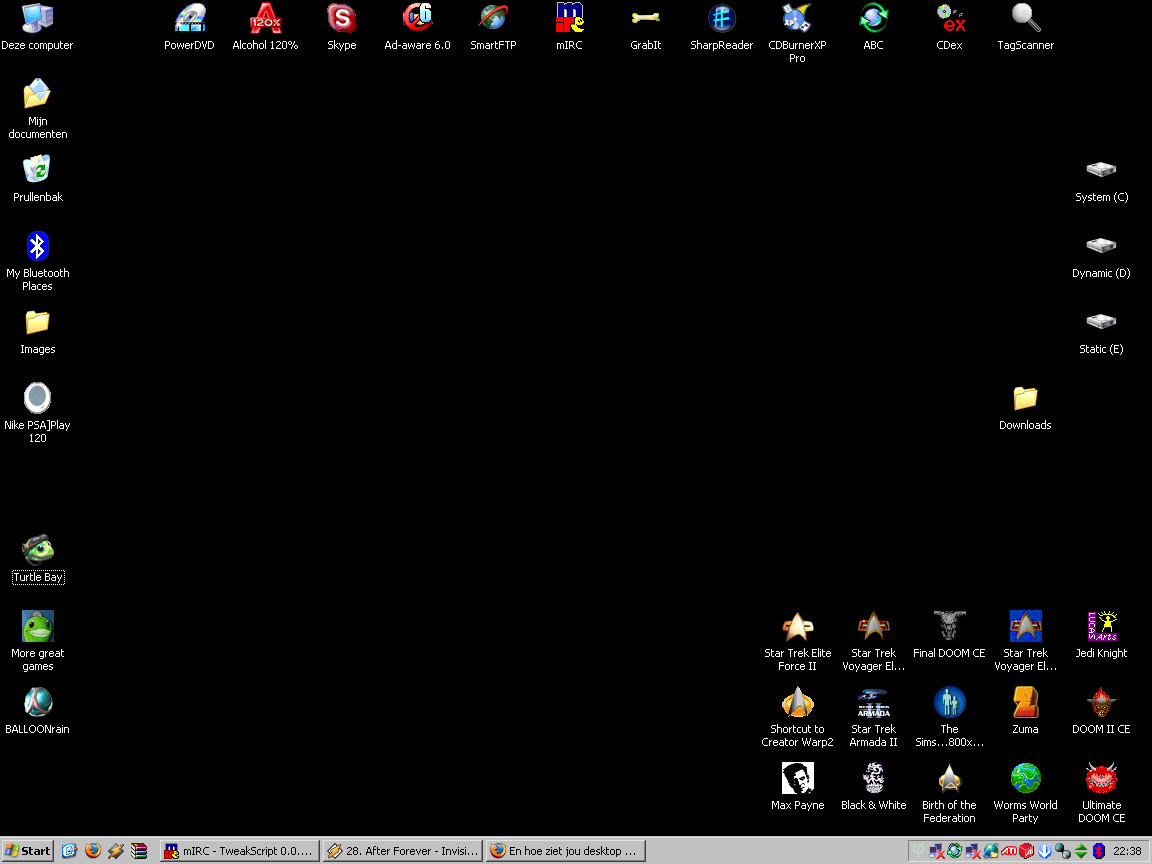Click the blue download arrow tray icon
The height and width of the screenshot is (864, 1152).
(1045, 851)
